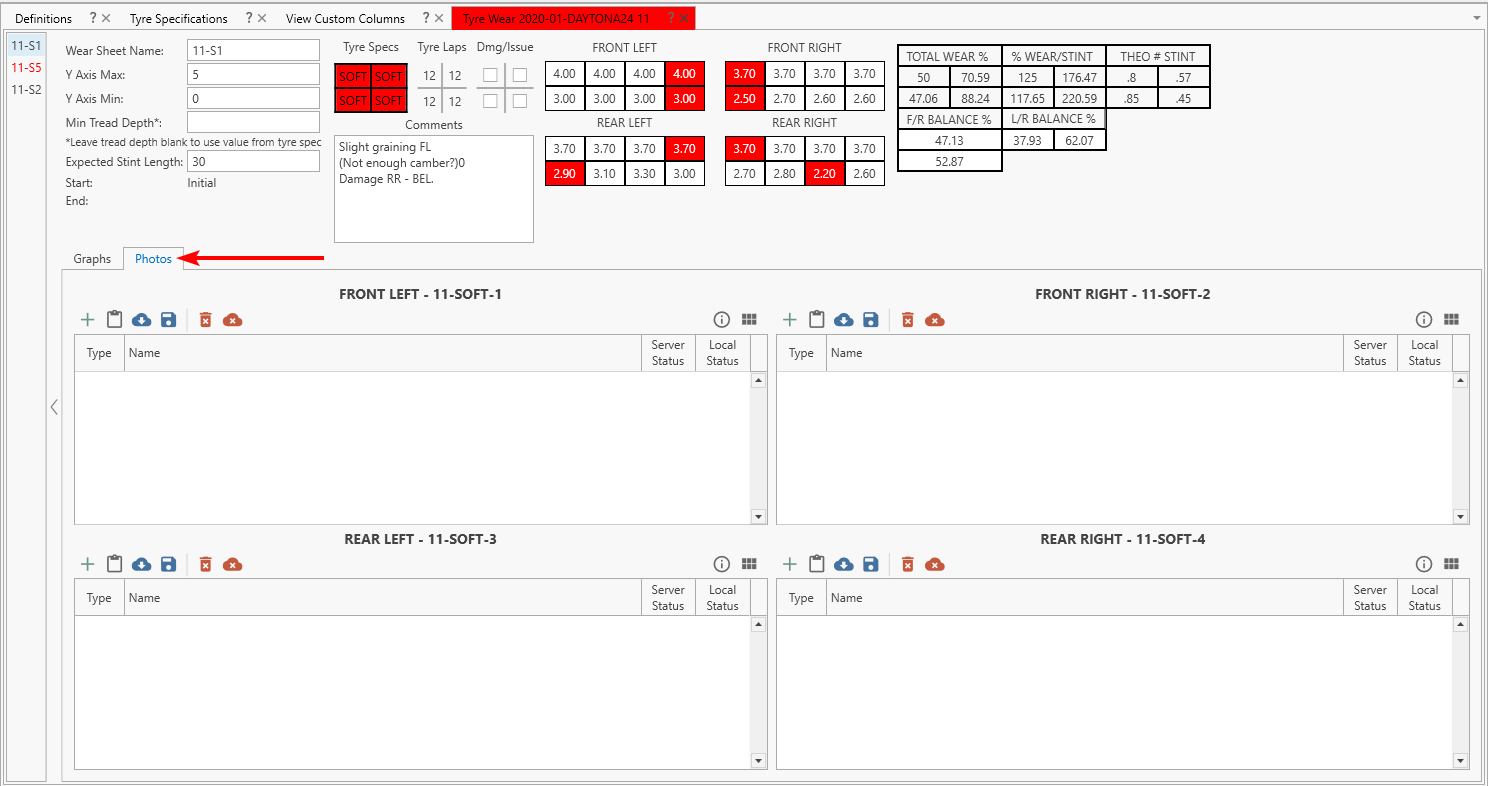Switch Rear Right photos to grid view
1488x786 pixels.
pyautogui.click(x=1452, y=565)
